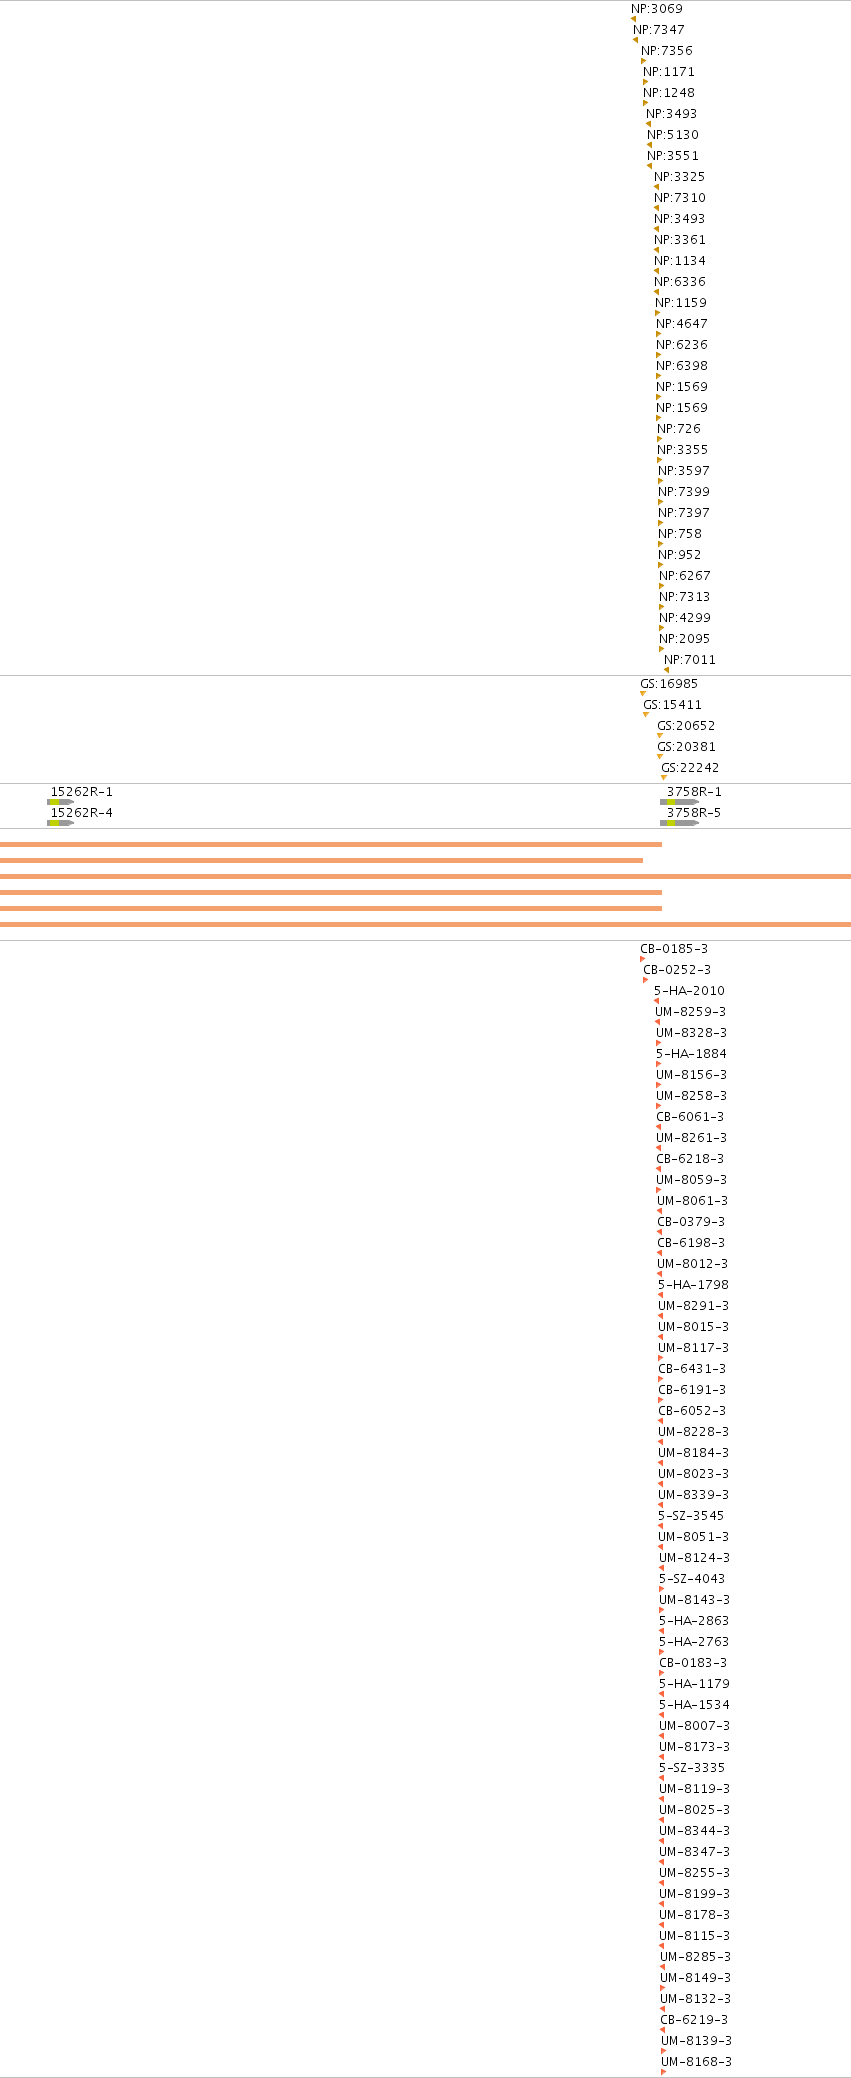Viewport: 851px width, 2078px height.
Task: Open the NP:6336 feature
Action: (x=680, y=282)
